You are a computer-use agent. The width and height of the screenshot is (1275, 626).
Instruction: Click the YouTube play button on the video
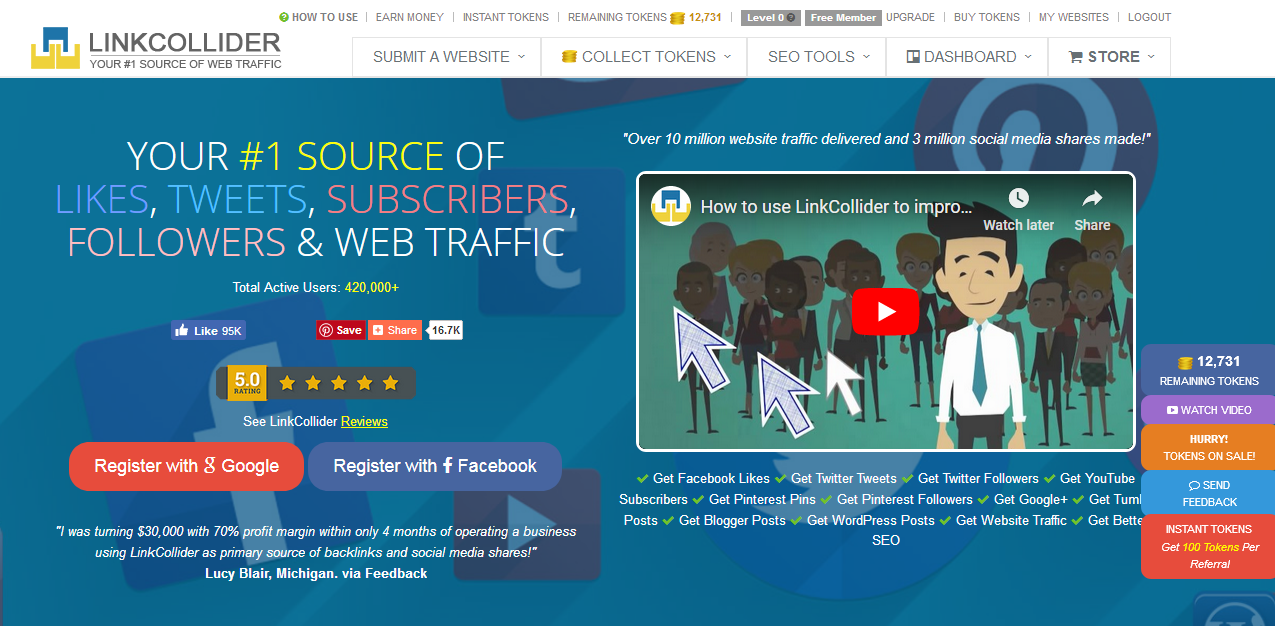pos(886,311)
